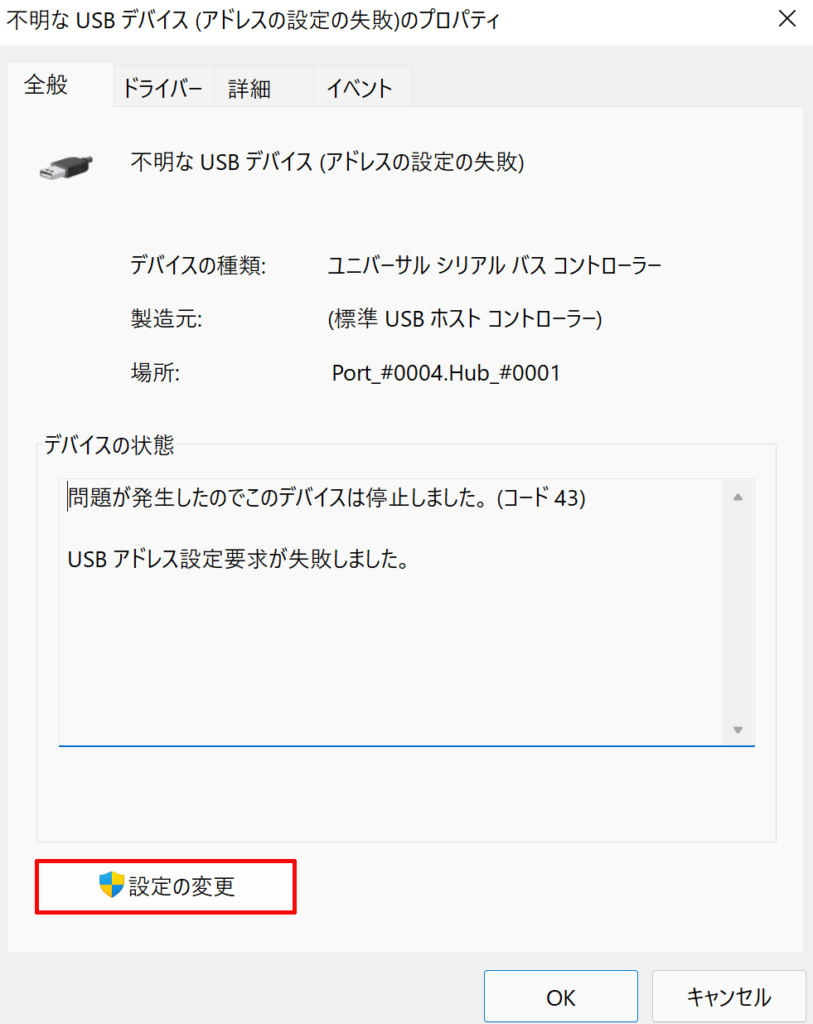Click the キャンセル button

click(728, 996)
